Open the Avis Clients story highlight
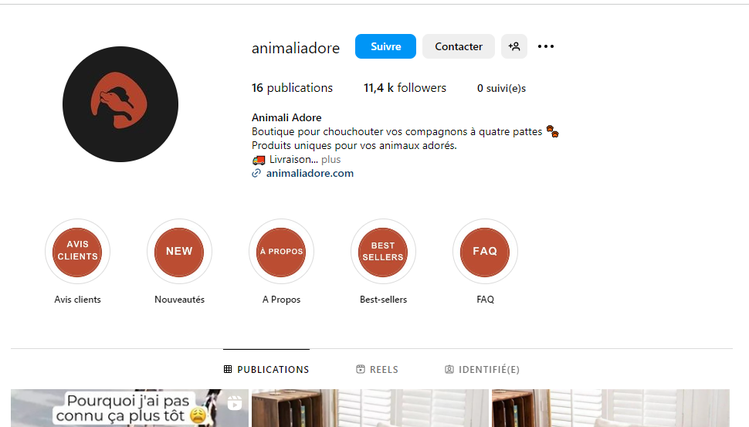 [x=77, y=251]
